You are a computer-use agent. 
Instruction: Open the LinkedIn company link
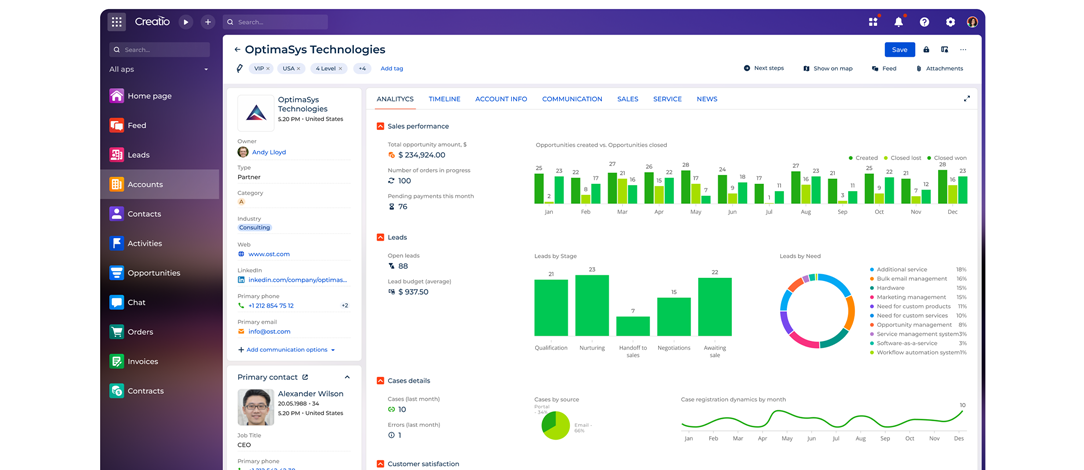pos(297,280)
